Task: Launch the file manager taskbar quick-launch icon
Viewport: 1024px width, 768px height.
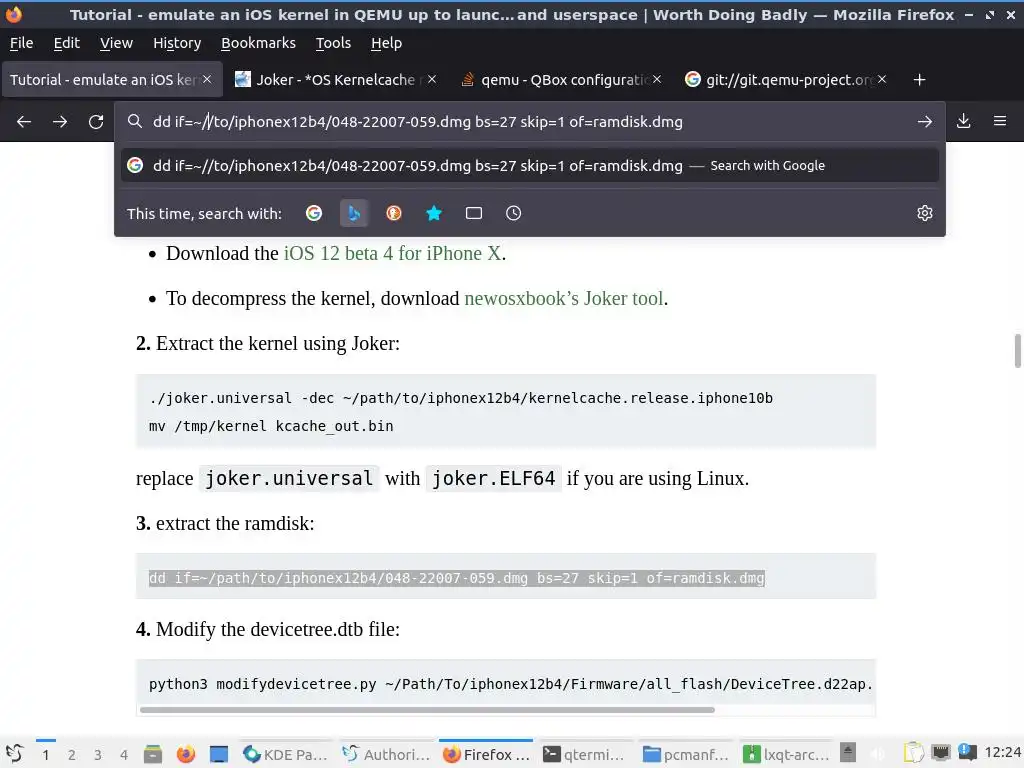Action: click(x=153, y=754)
